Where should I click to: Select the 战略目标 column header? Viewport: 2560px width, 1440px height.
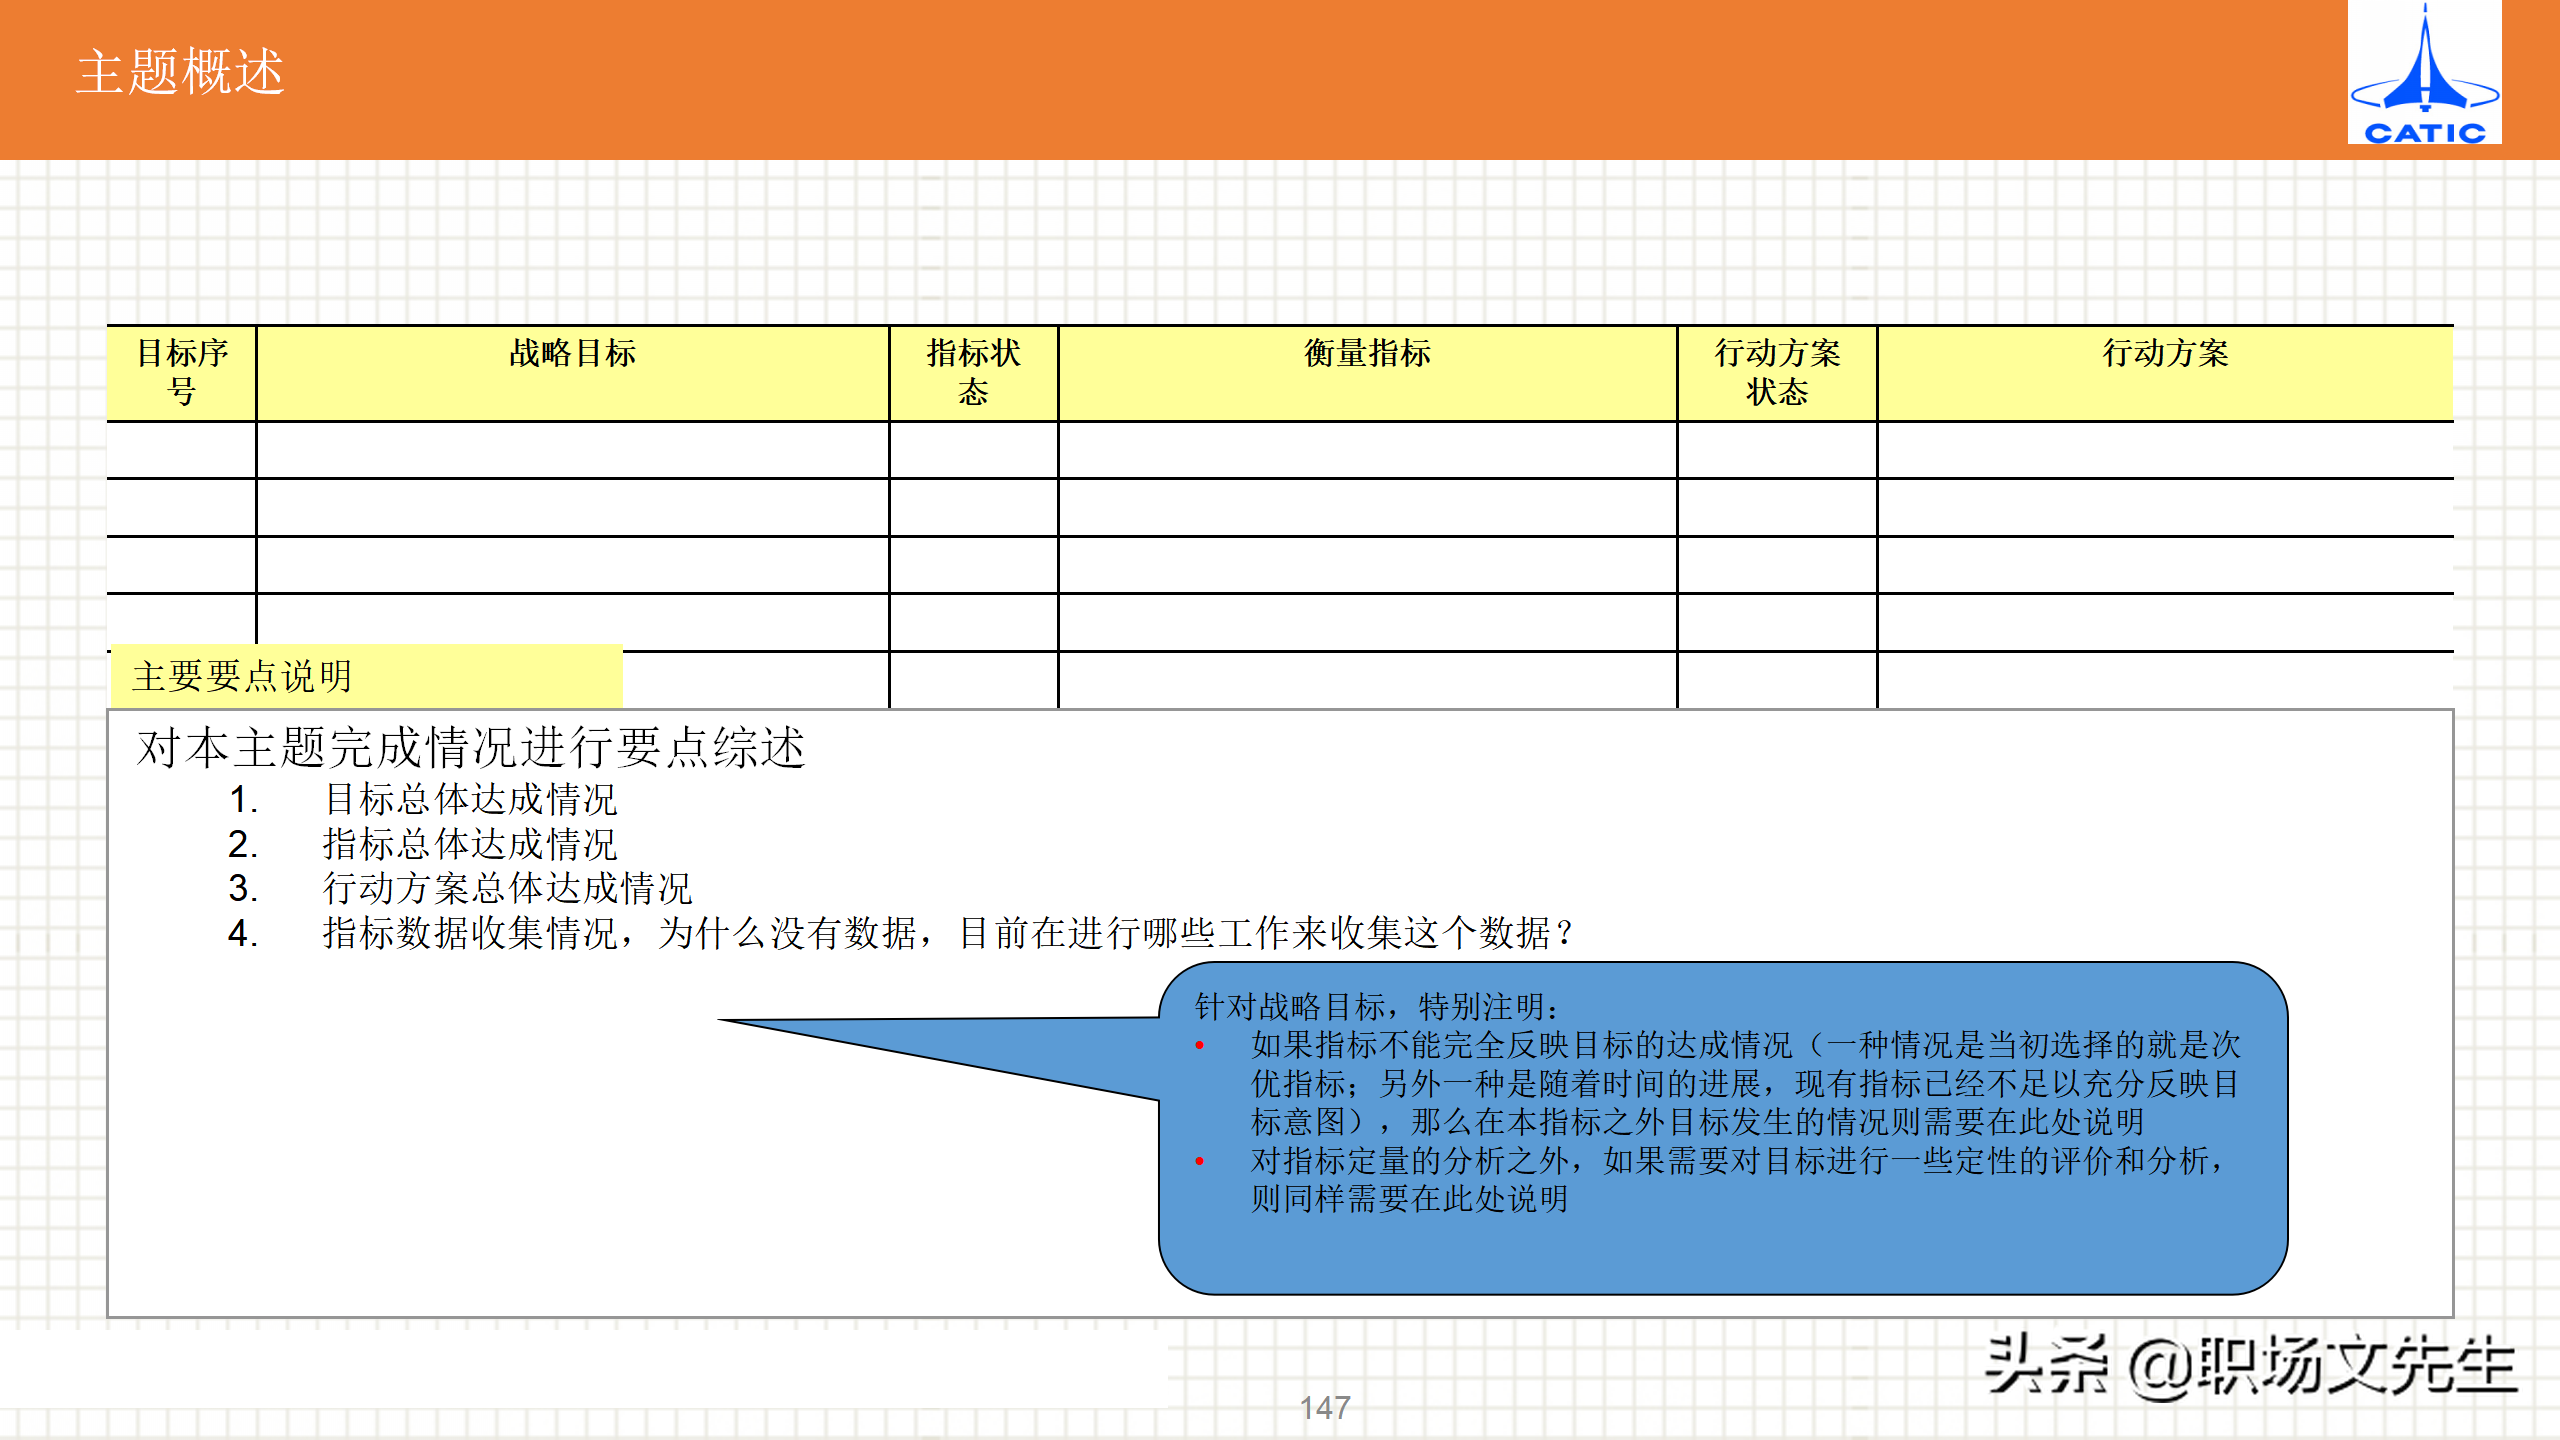(572, 354)
